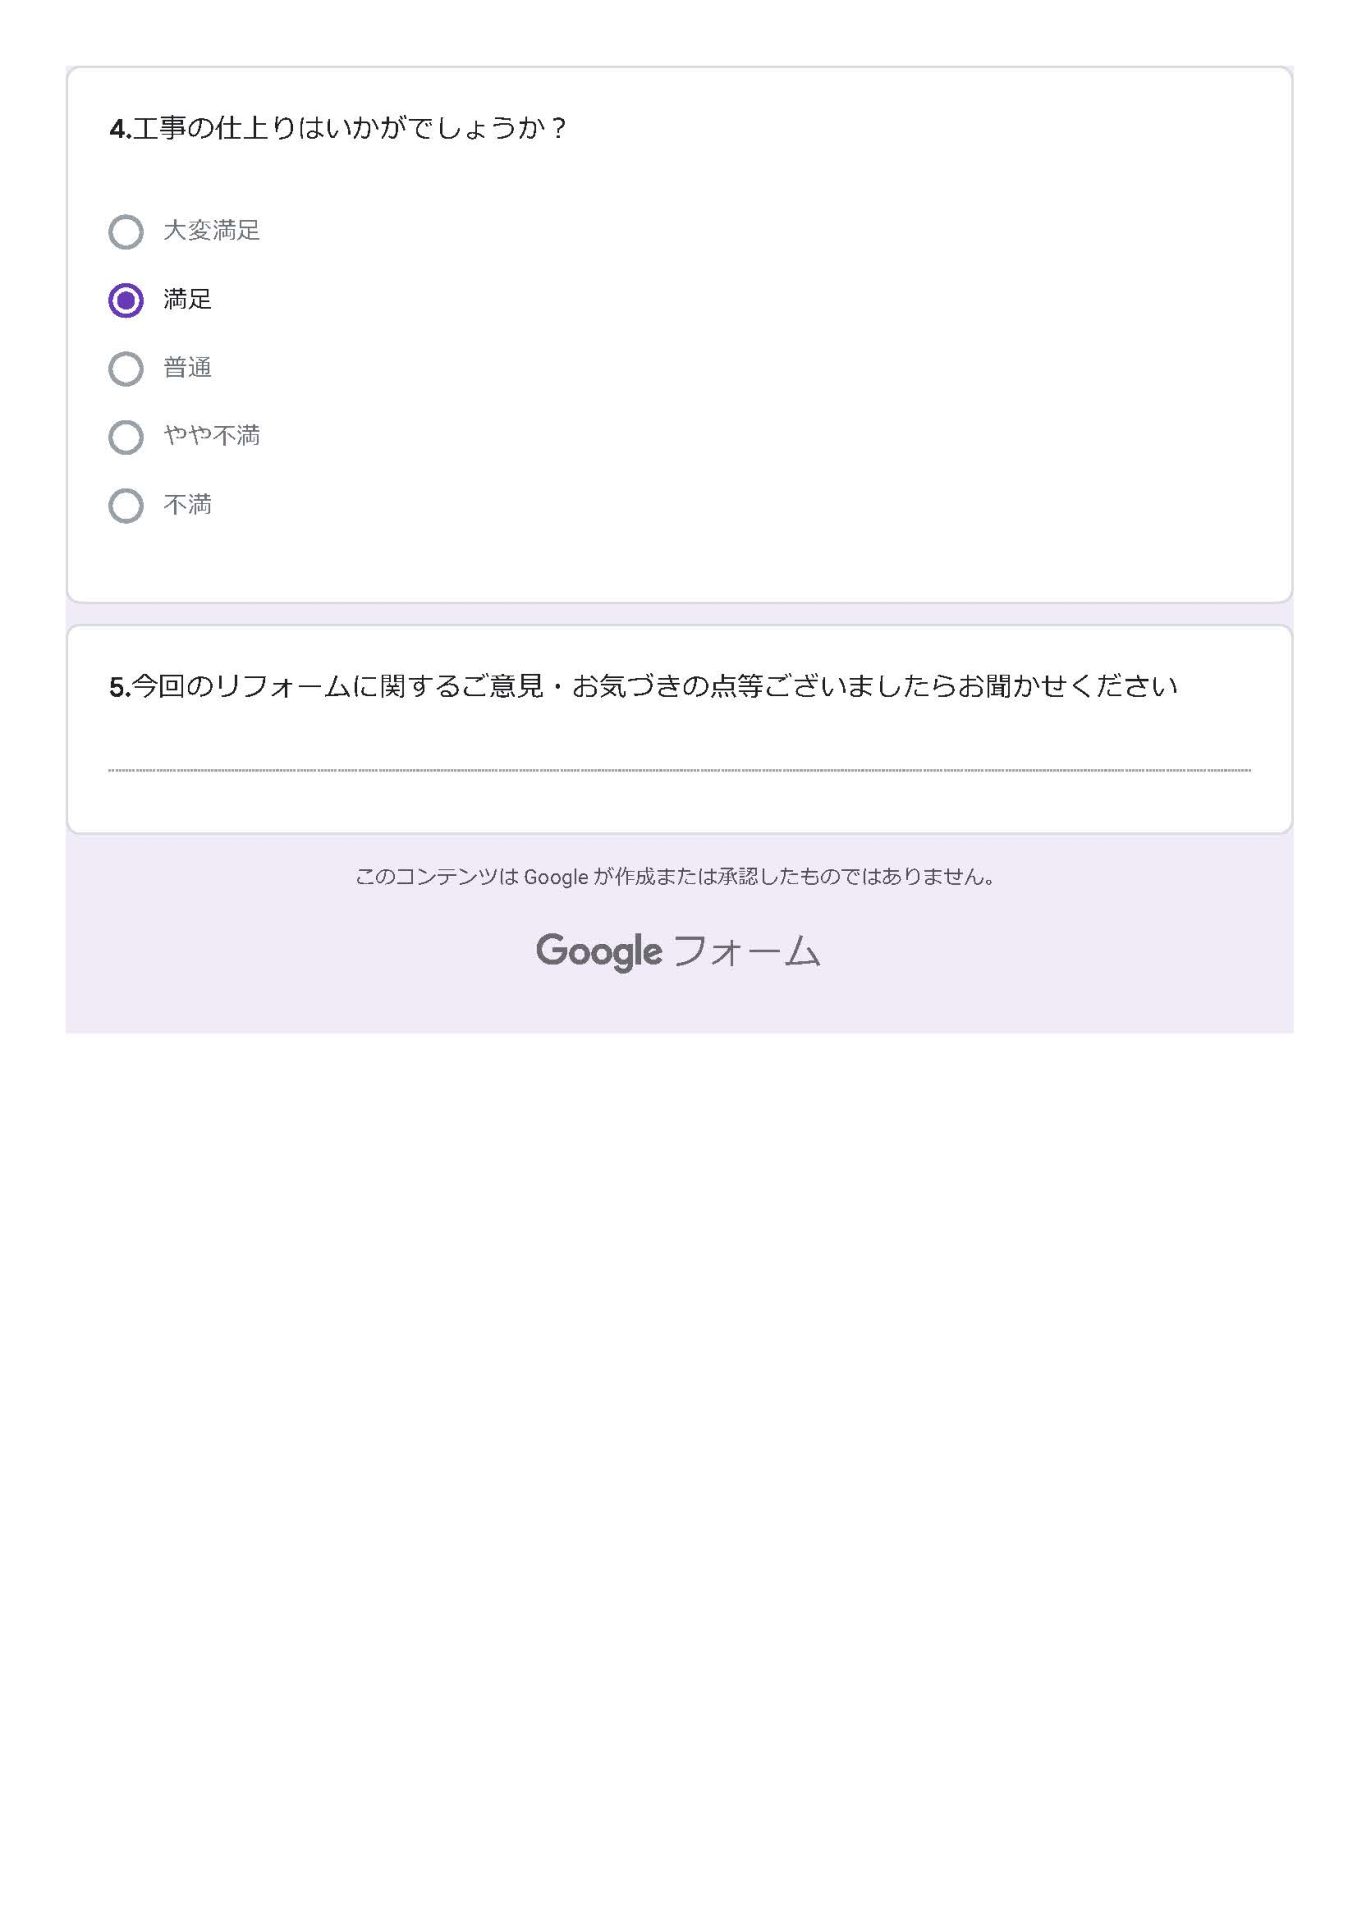Pick the 不満 radio circle
Image resolution: width=1357 pixels, height=1920 pixels.
[x=125, y=506]
